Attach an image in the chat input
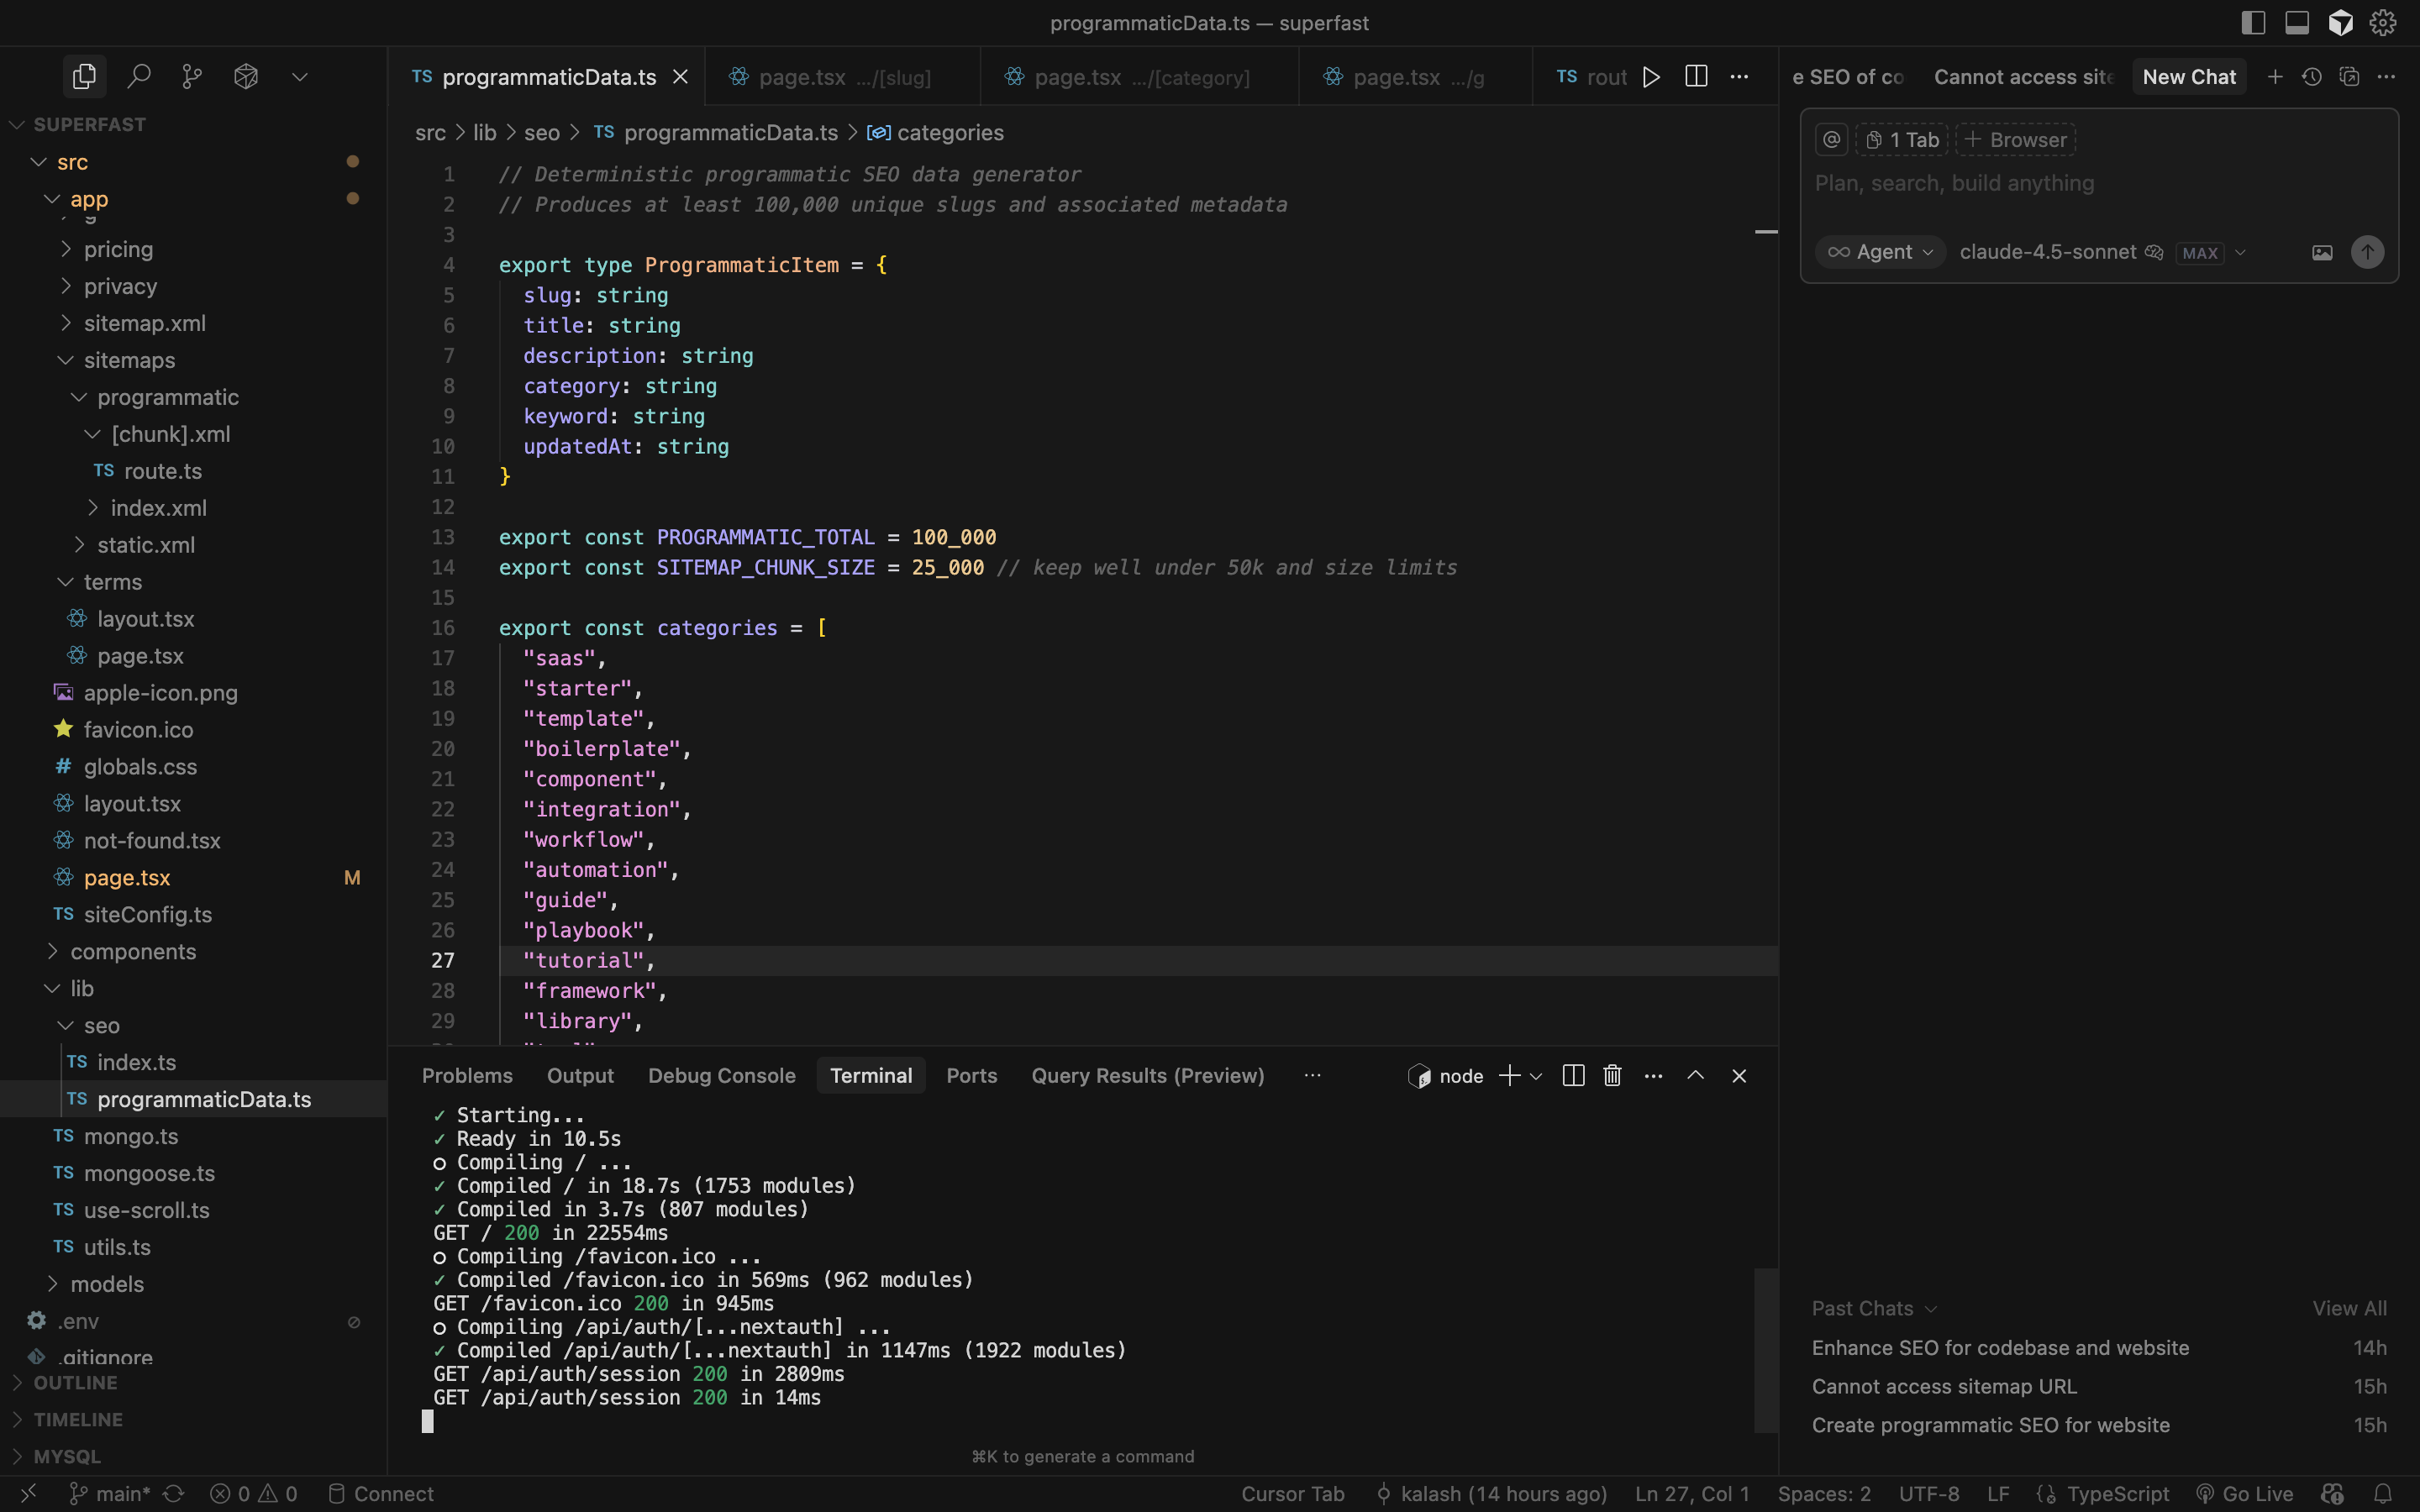The image size is (2420, 1512). [2322, 253]
